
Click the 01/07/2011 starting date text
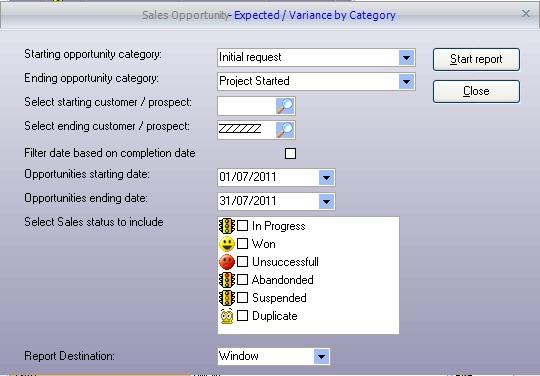coord(248,177)
